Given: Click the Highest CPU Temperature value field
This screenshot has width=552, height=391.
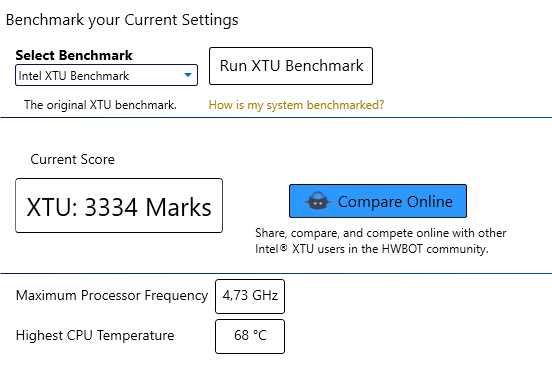Looking at the screenshot, I should pyautogui.click(x=250, y=336).
